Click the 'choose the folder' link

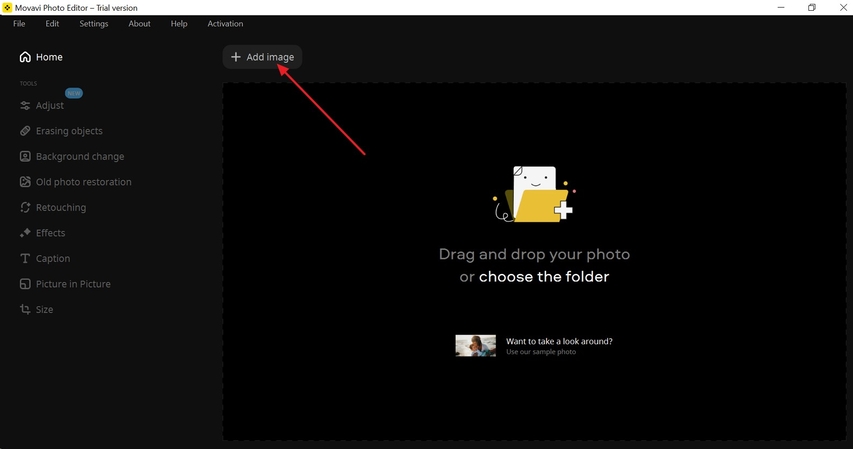point(544,276)
